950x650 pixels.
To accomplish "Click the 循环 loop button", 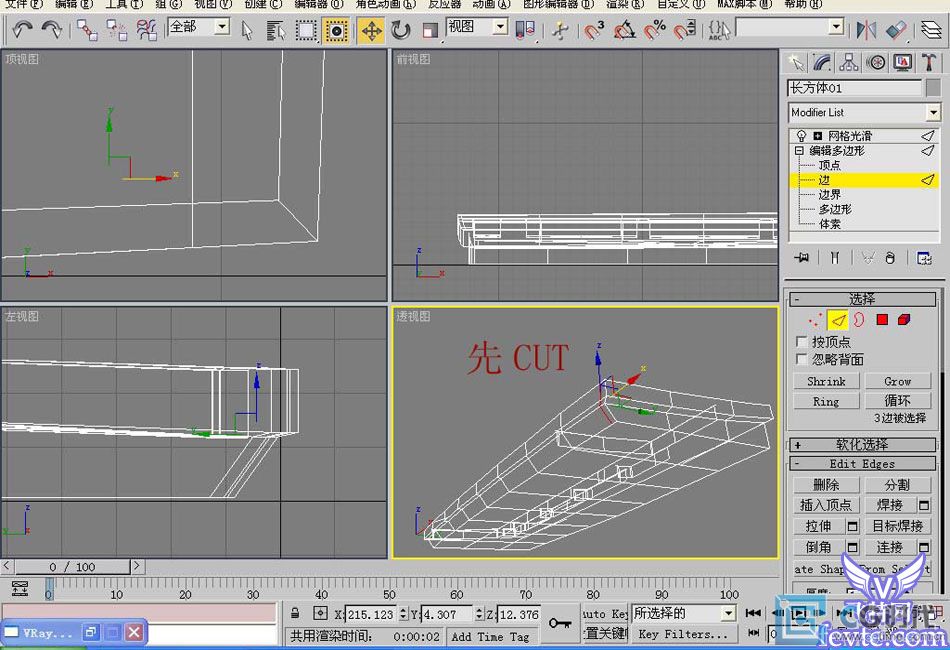I will pyautogui.click(x=897, y=401).
